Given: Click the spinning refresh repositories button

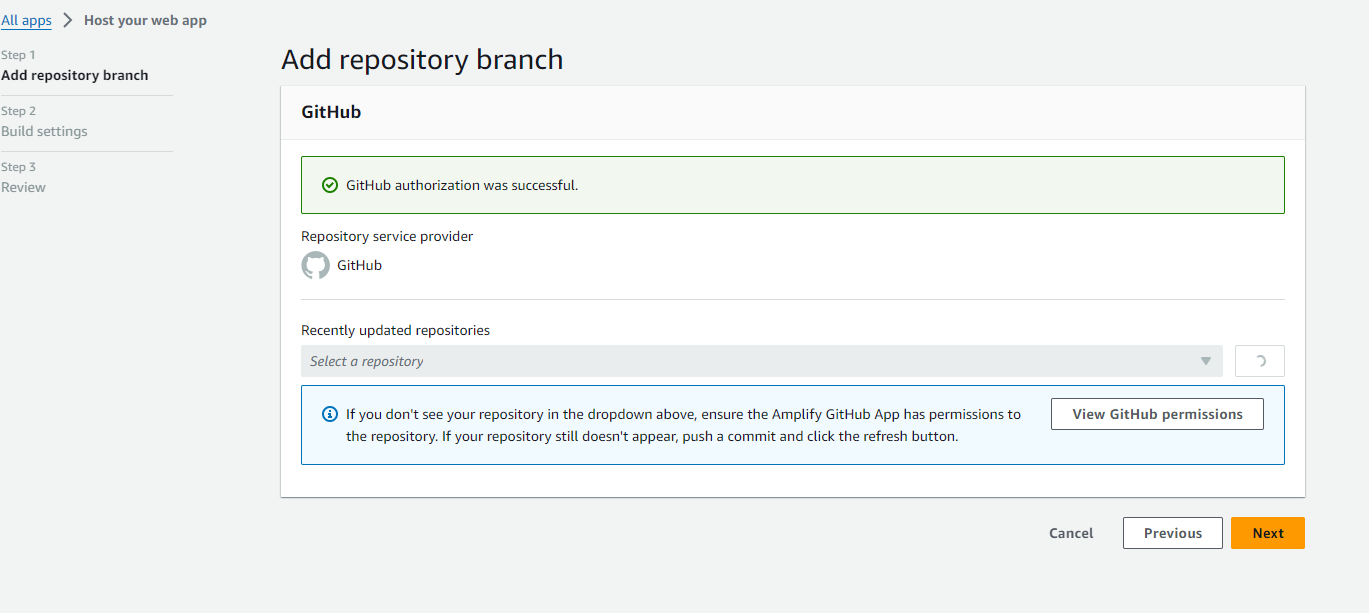Looking at the screenshot, I should tap(1260, 361).
